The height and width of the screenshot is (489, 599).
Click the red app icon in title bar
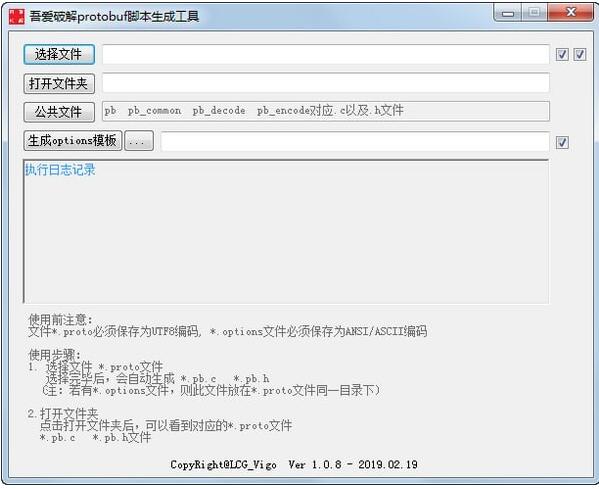[x=16, y=16]
